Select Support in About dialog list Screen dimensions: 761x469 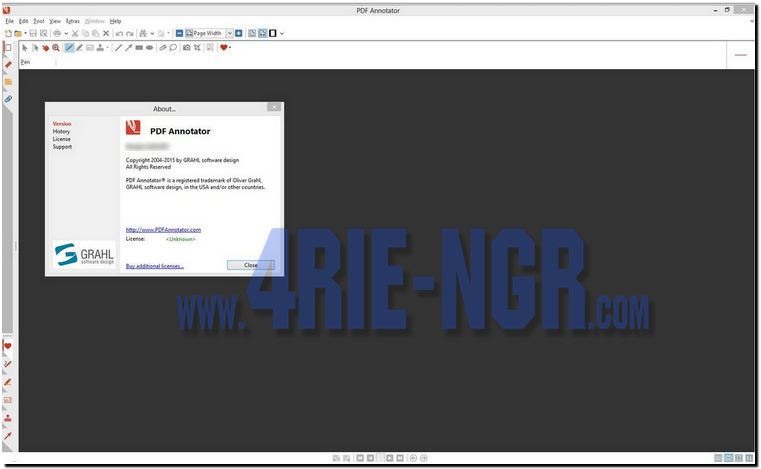pos(62,147)
